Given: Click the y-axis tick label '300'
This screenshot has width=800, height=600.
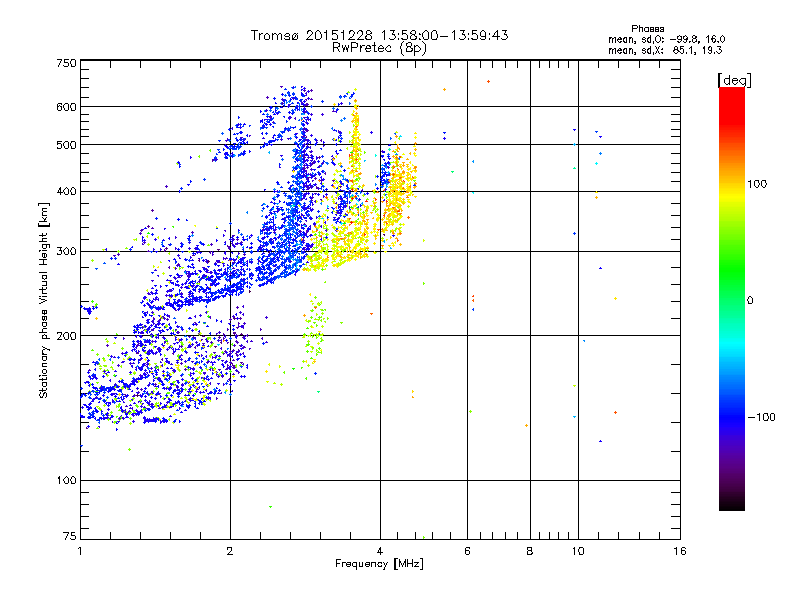Looking at the screenshot, I should tap(66, 252).
